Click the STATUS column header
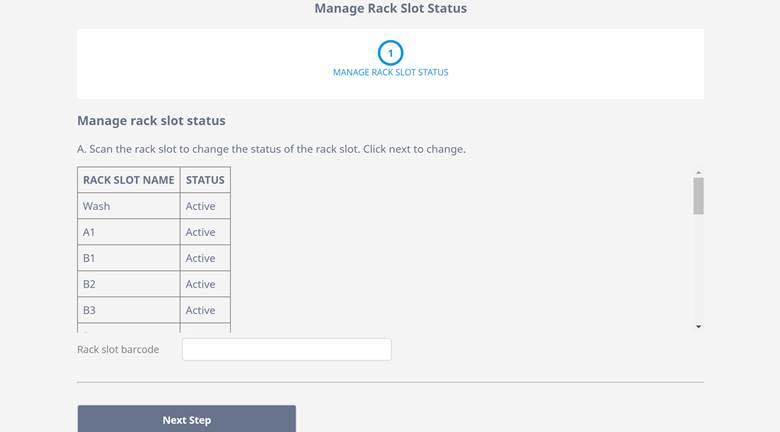The height and width of the screenshot is (432, 780). [205, 180]
